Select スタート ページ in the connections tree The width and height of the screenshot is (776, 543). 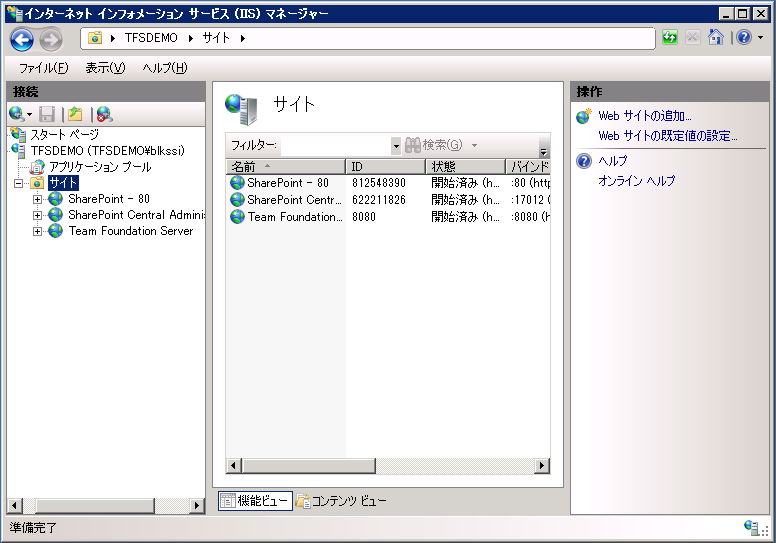pyautogui.click(x=64, y=134)
